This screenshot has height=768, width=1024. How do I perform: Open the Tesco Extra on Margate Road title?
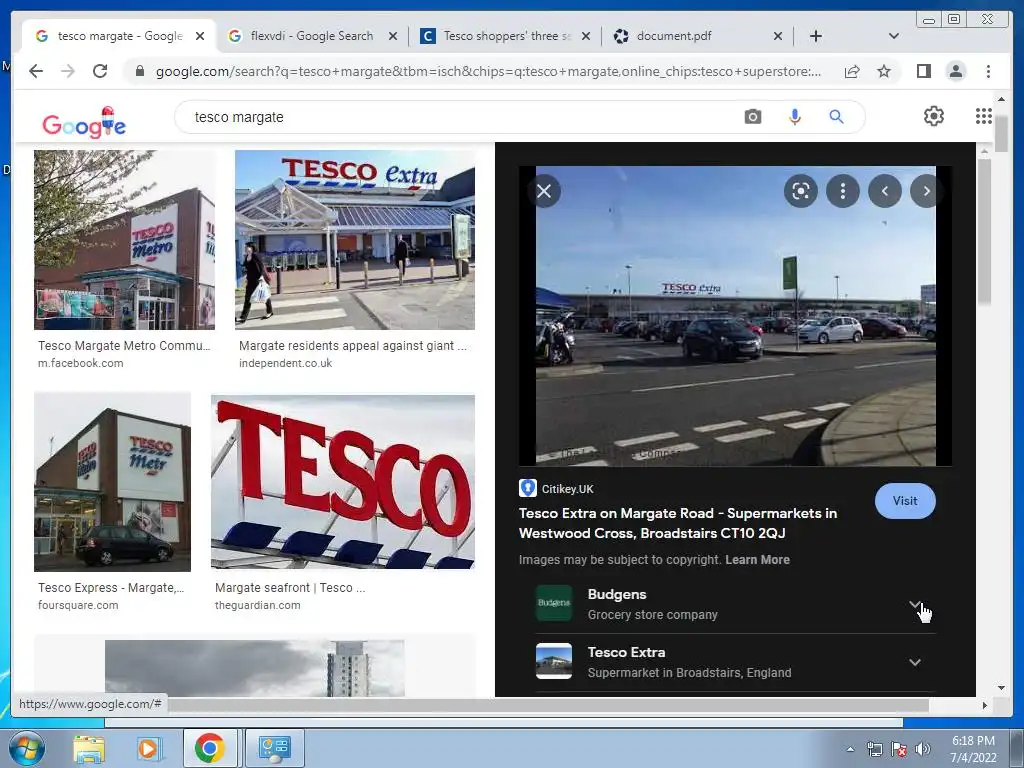(x=678, y=523)
